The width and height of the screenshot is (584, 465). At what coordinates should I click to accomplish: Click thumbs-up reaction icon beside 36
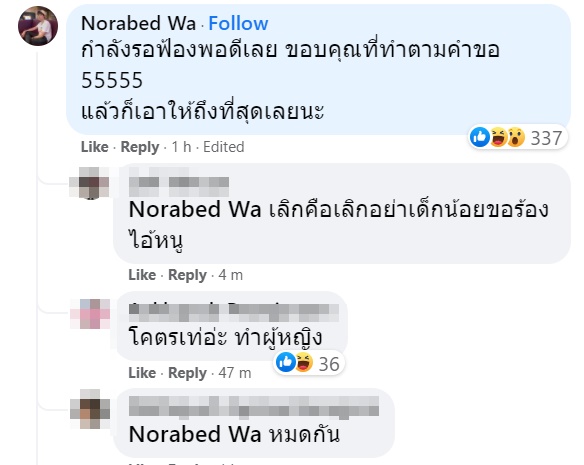(x=286, y=362)
